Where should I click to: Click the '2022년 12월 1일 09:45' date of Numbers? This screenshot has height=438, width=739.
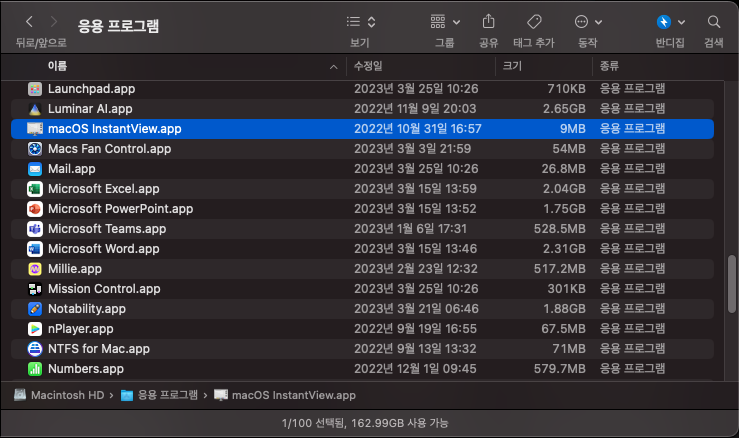[415, 369]
